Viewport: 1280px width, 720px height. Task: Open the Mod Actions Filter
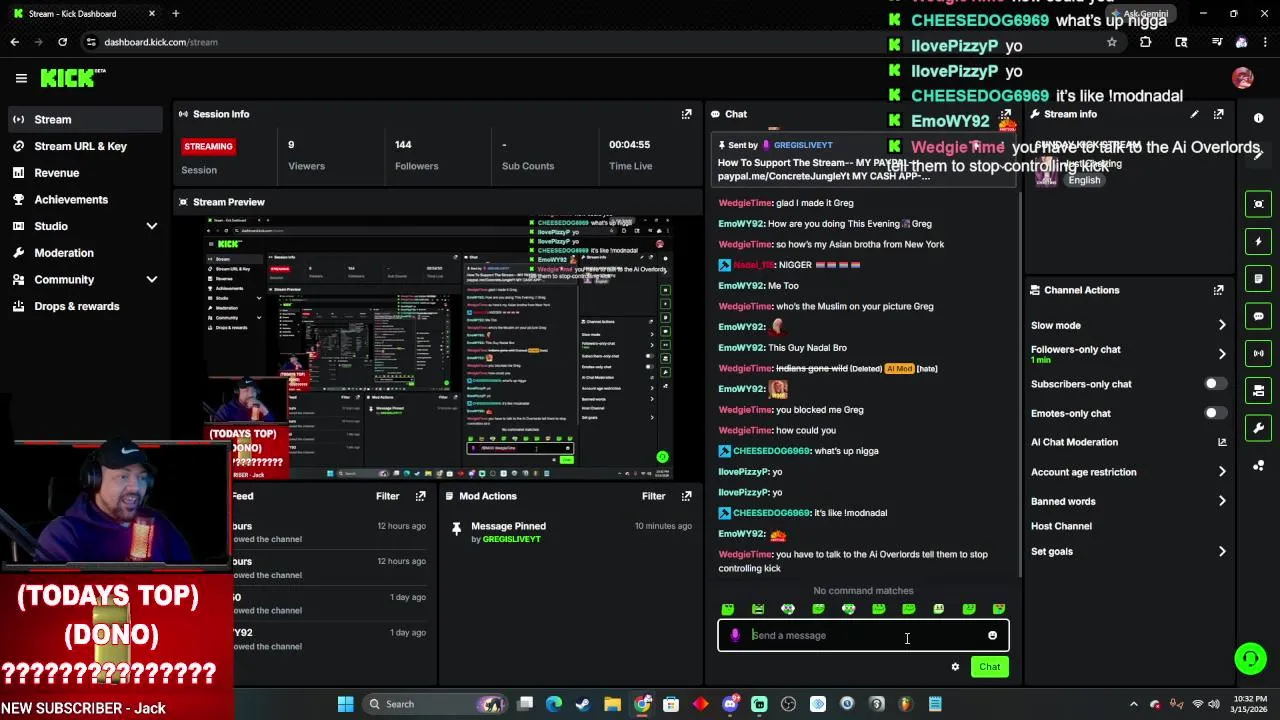tap(653, 496)
